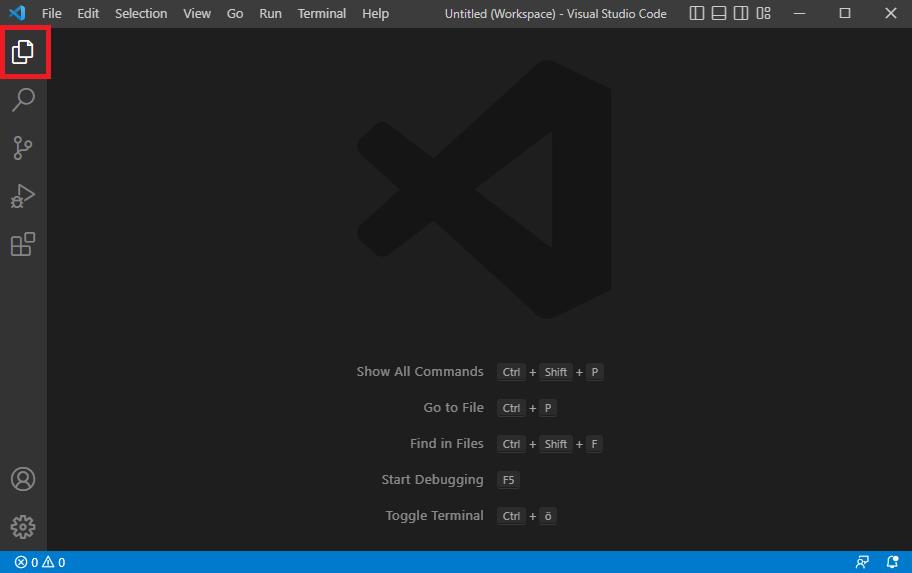
Task: Open the Help menu
Action: tap(375, 13)
